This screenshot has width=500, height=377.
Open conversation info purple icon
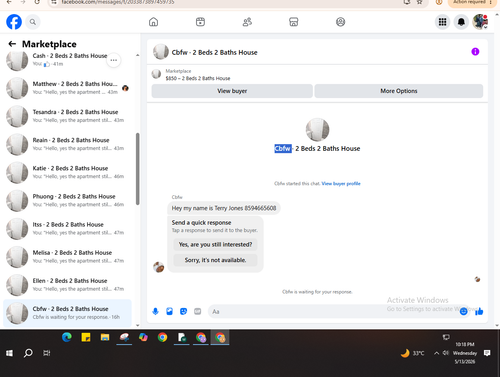475,52
